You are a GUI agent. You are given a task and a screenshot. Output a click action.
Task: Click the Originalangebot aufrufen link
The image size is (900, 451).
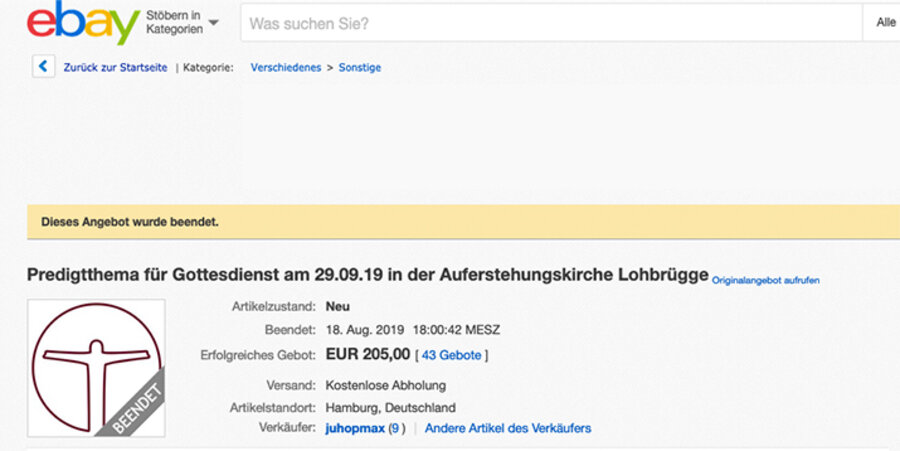[766, 281]
